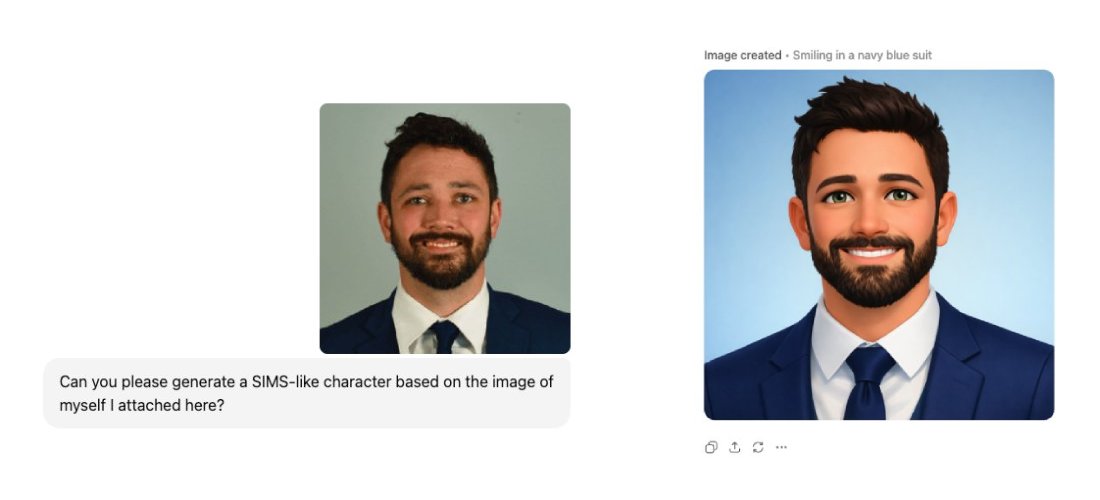Open the generated SIMS-style avatar image
Viewport: 1100px width, 500px height.
pyautogui.click(x=879, y=245)
